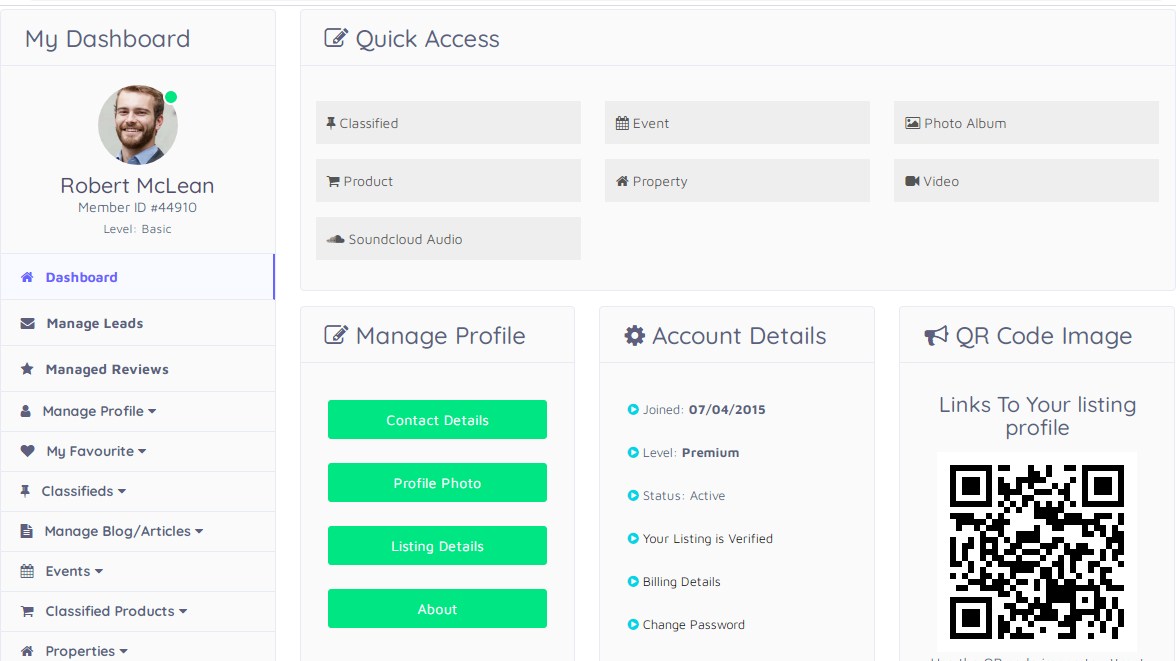1176x661 pixels.
Task: Open the Contact Details button
Action: coord(437,419)
